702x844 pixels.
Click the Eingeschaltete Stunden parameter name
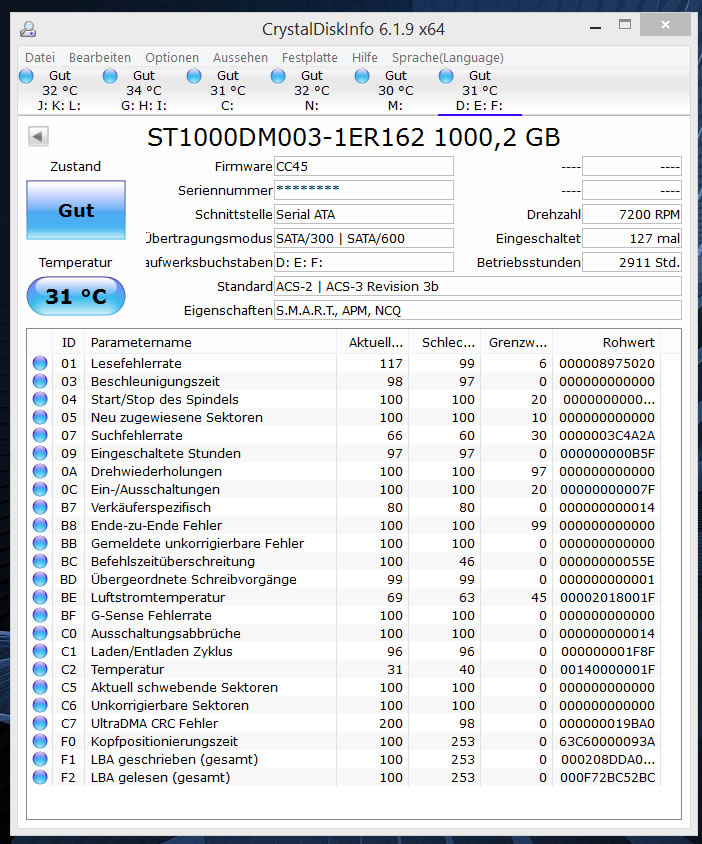[x=166, y=453]
